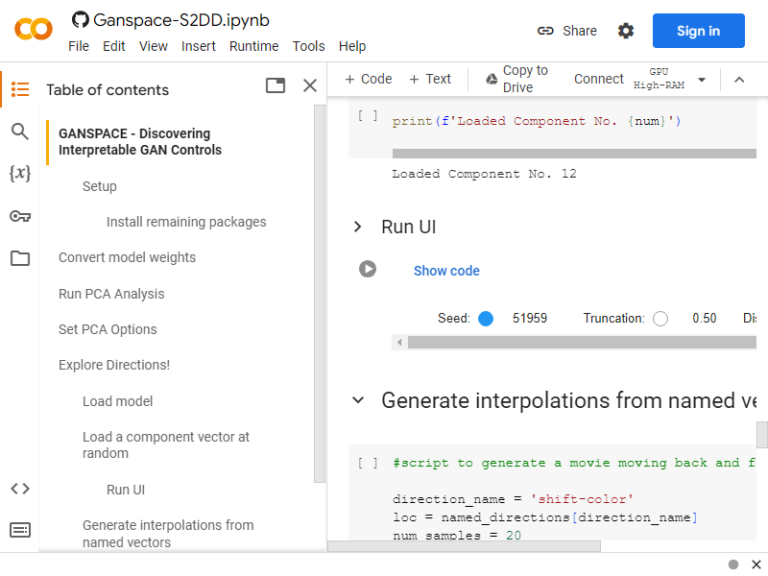The height and width of the screenshot is (576, 768).
Task: Click the left arrow of output scrollbar
Action: point(400,342)
